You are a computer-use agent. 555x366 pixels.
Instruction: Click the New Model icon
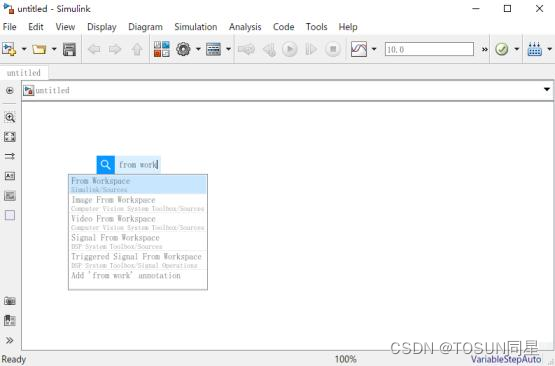click(9, 49)
